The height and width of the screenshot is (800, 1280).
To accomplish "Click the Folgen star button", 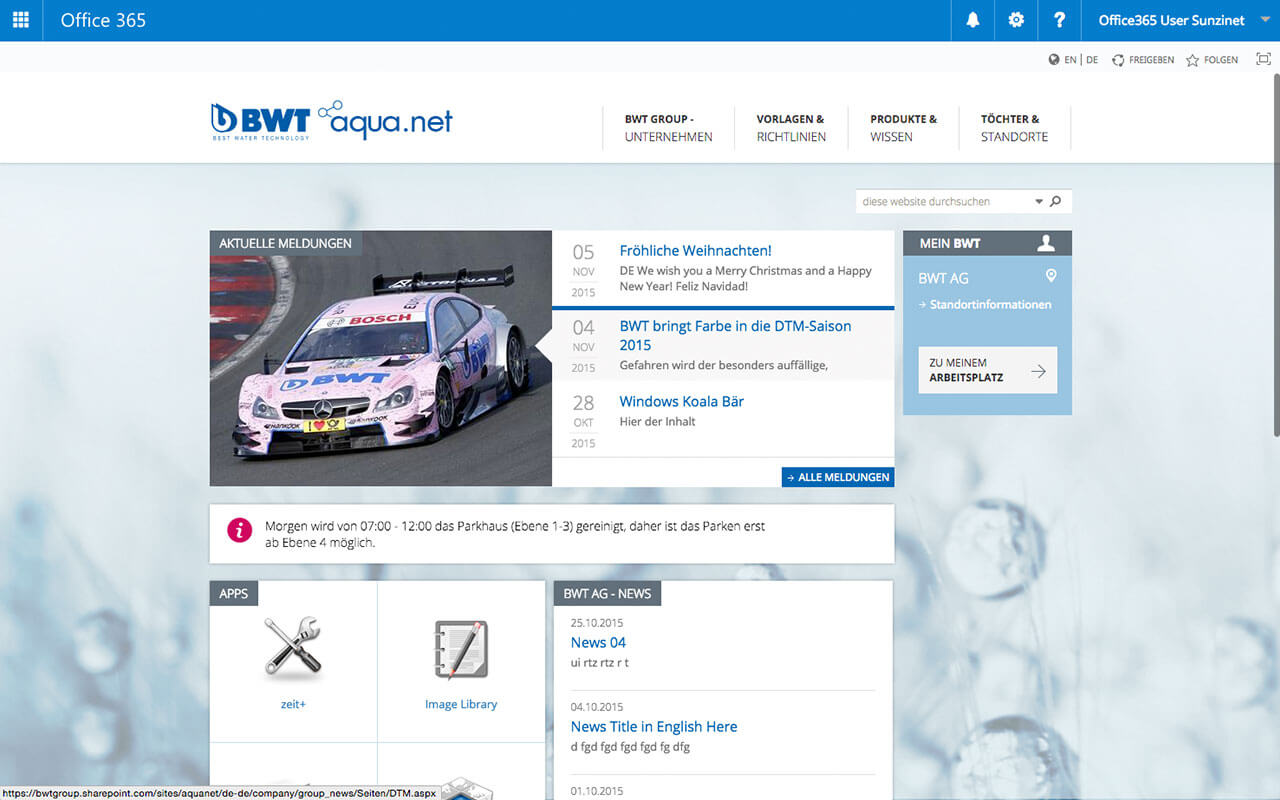I will click(1212, 60).
